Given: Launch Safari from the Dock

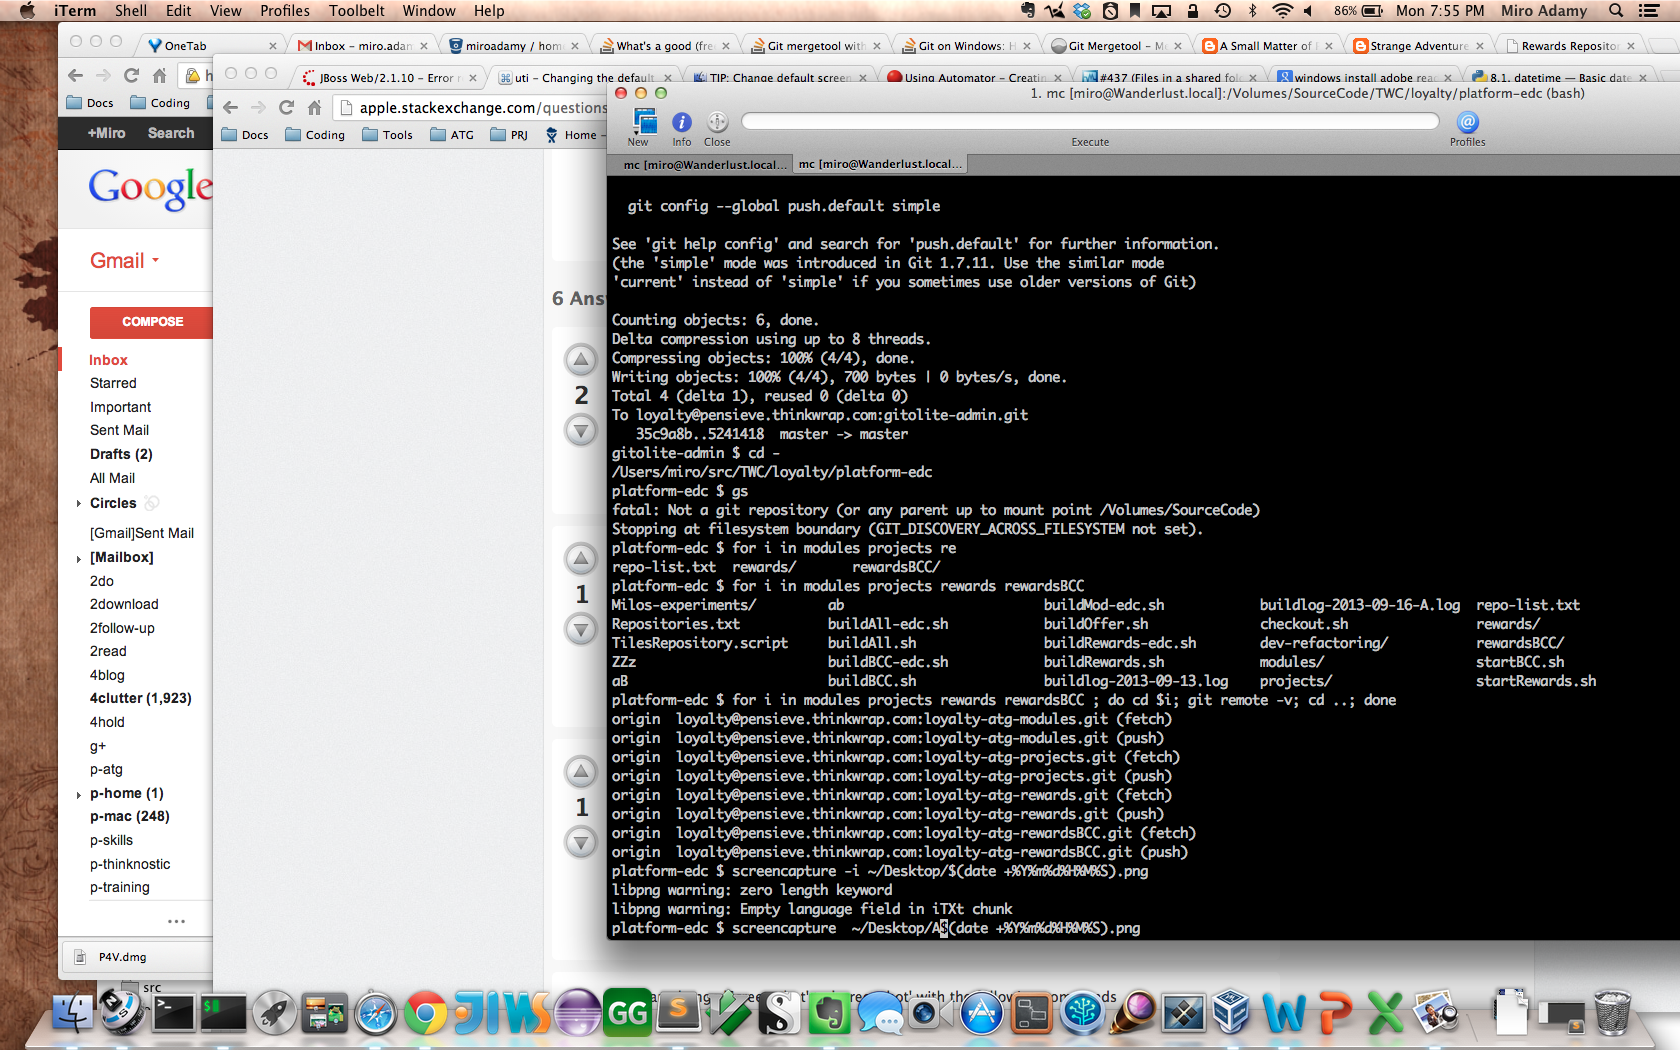Looking at the screenshot, I should [x=376, y=1014].
